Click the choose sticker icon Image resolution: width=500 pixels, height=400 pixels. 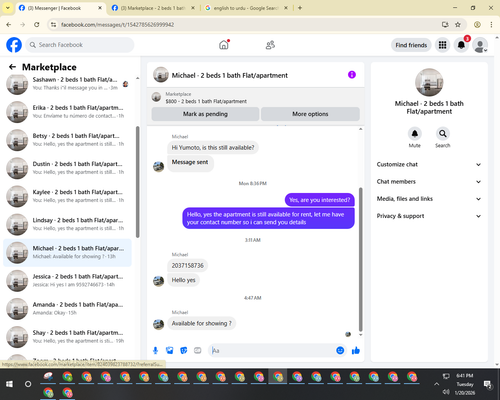click(x=184, y=350)
